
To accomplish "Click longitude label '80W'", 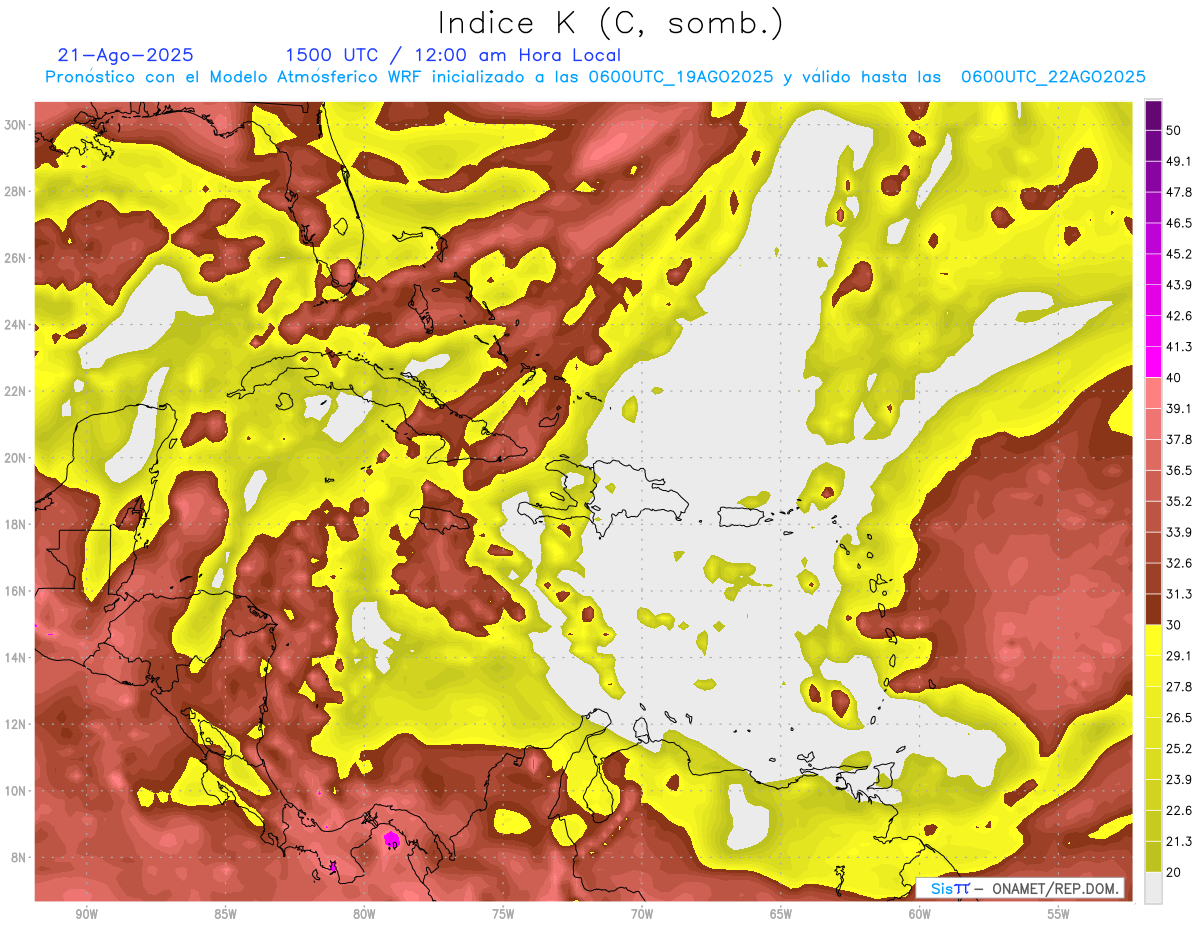I will pyautogui.click(x=364, y=914).
